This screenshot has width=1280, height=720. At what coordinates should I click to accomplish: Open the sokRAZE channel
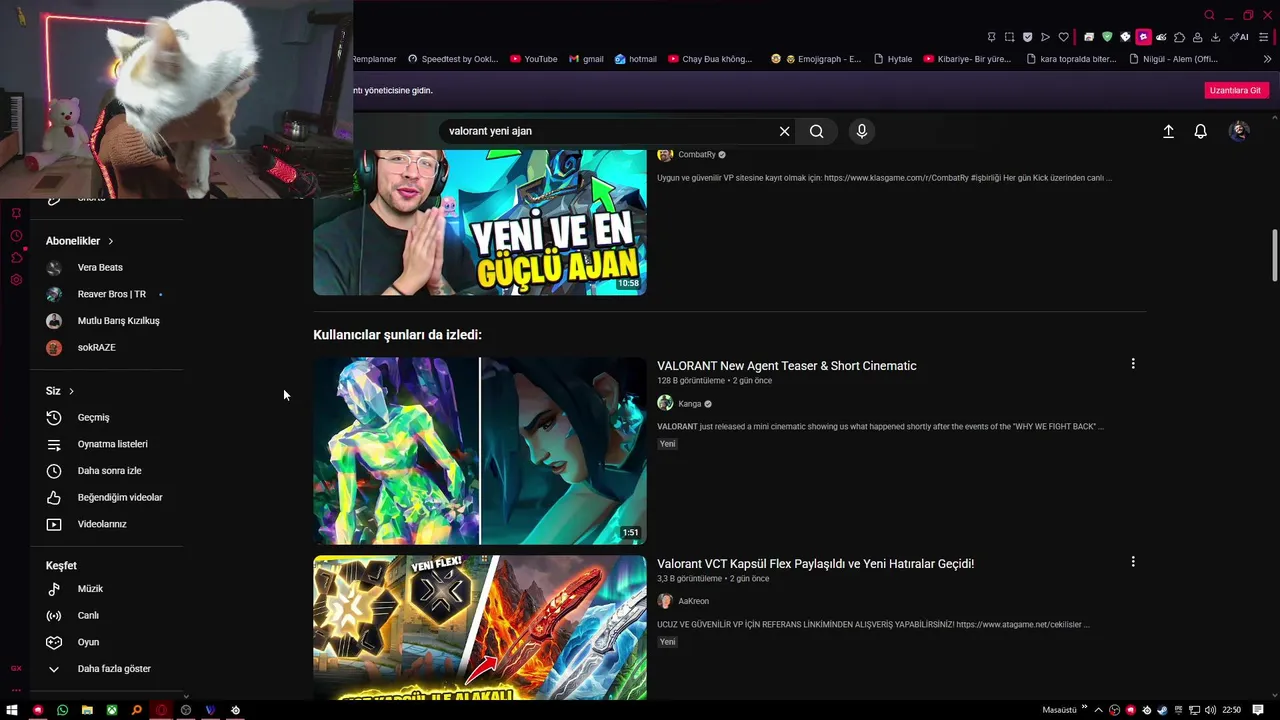107,348
